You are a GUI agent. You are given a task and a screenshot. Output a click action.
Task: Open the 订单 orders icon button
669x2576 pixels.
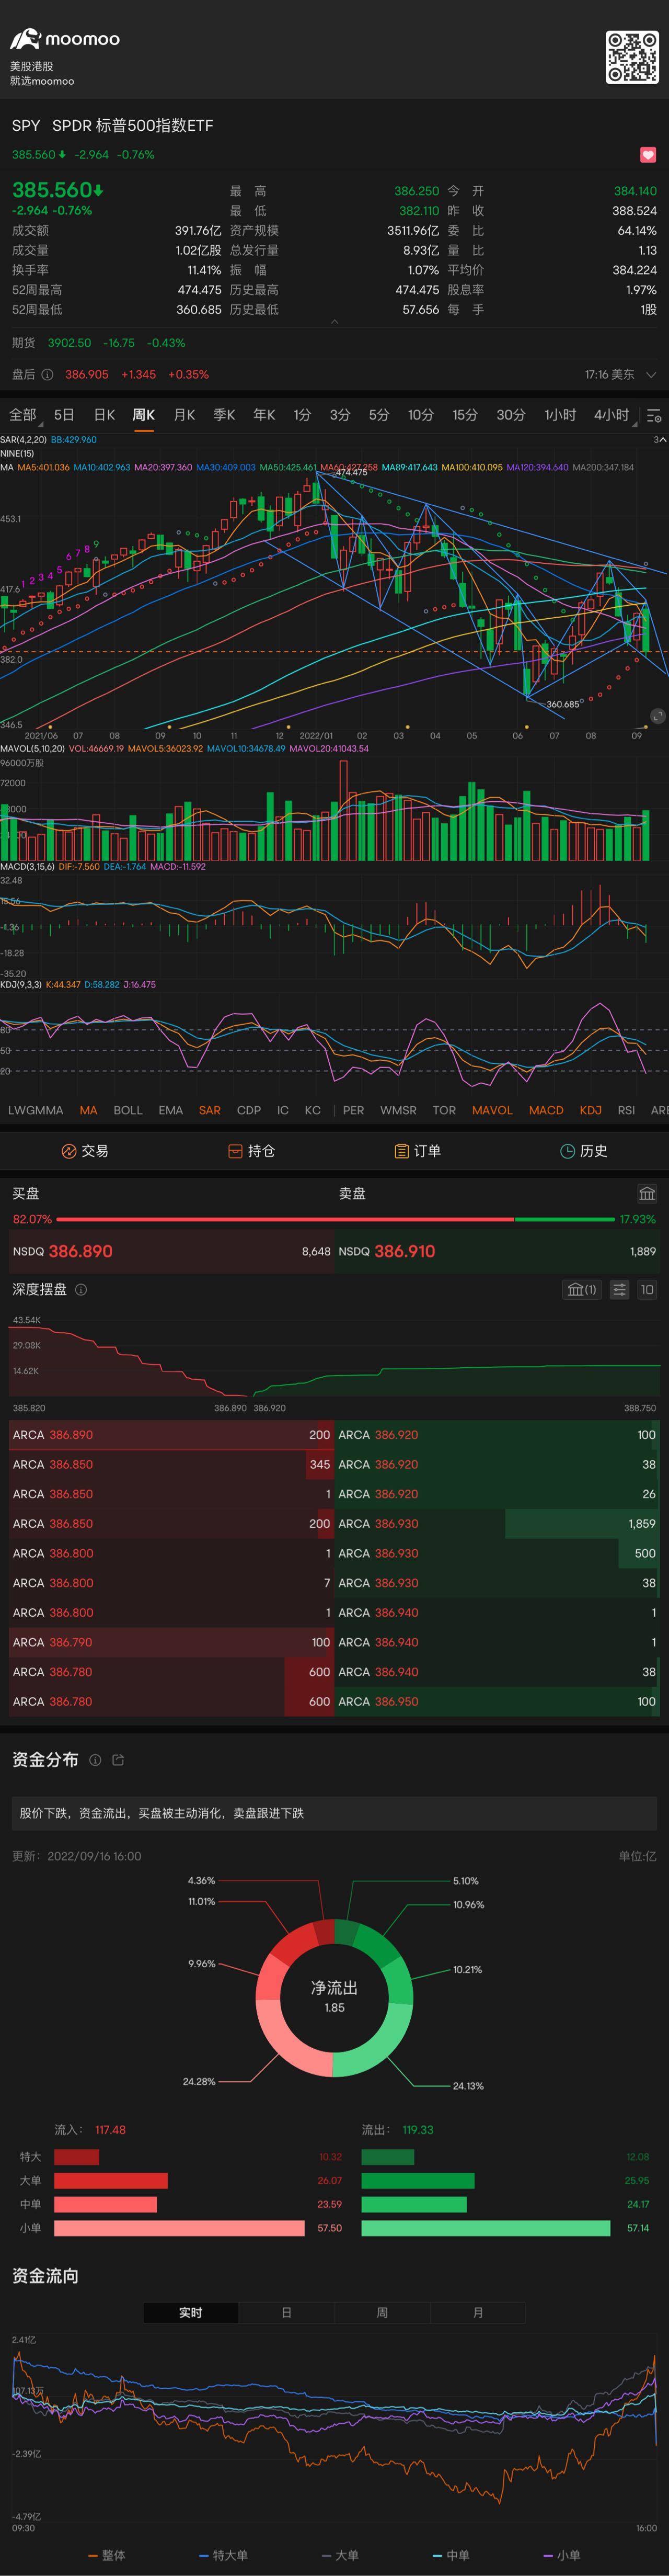417,1151
